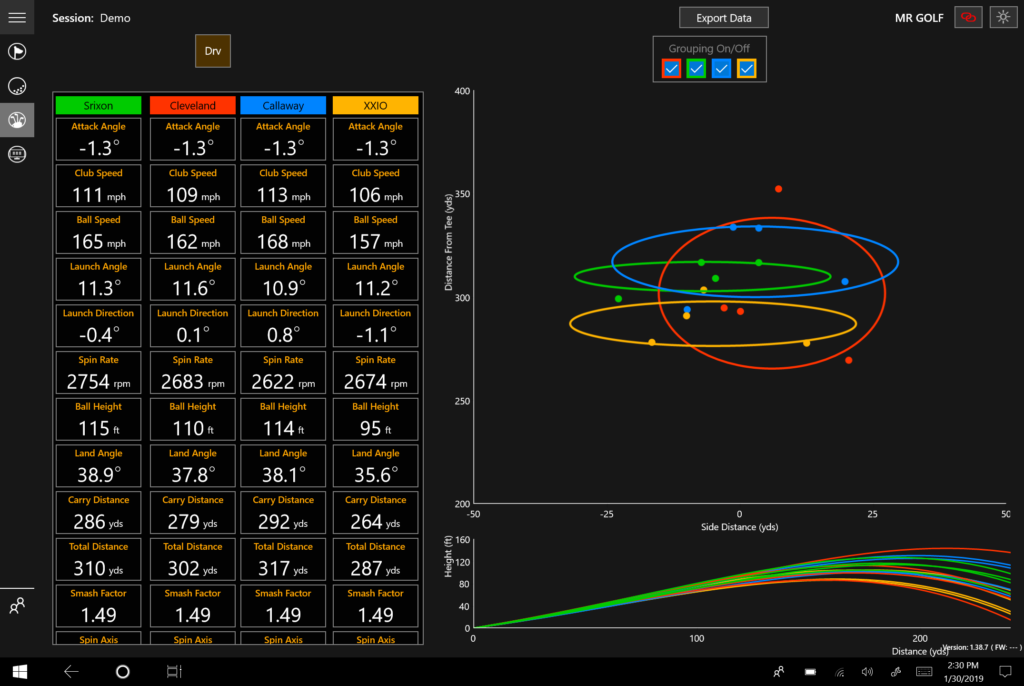Image resolution: width=1024 pixels, height=686 pixels.
Task: Open the Windows Start menu
Action: 20,672
